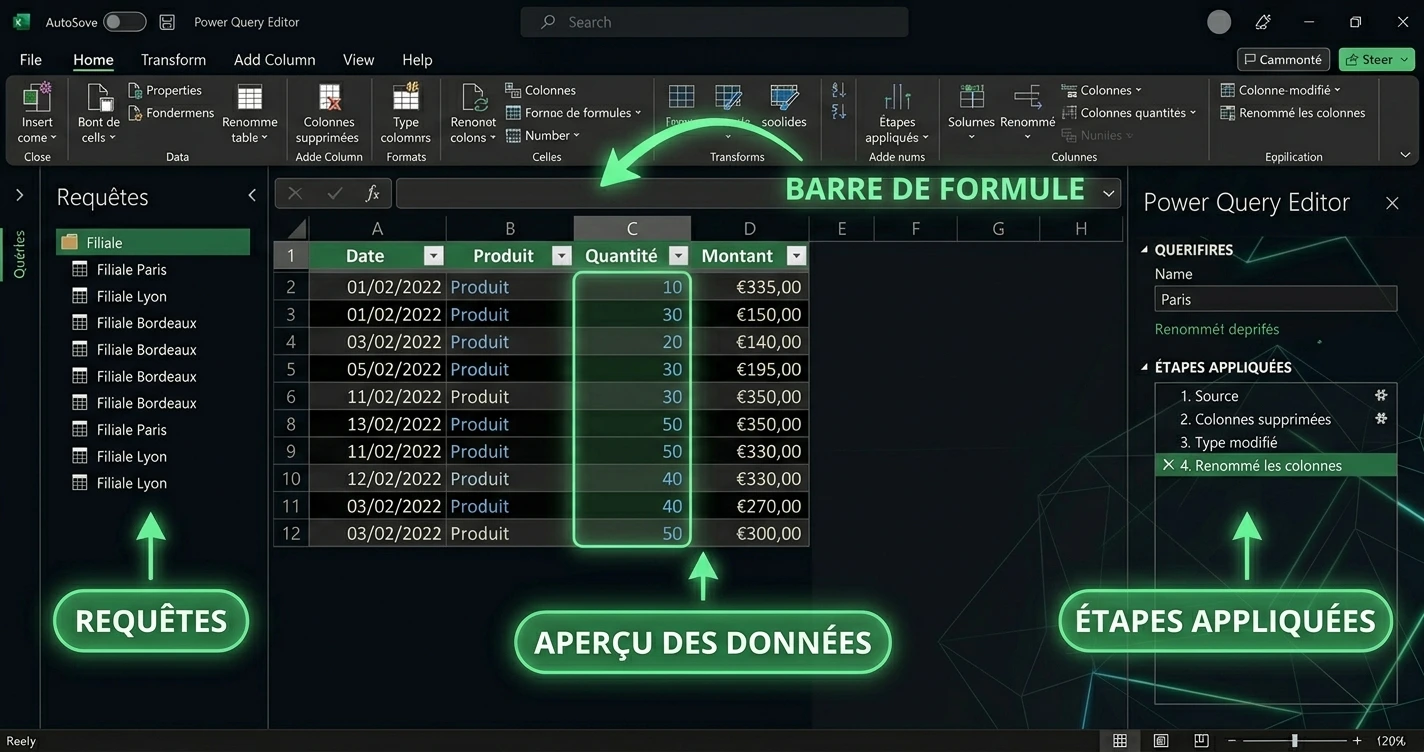The width and height of the screenshot is (1424, 752).
Task: Collapse the ÉTAPES APPLIQUÉES section
Action: pos(1145,367)
